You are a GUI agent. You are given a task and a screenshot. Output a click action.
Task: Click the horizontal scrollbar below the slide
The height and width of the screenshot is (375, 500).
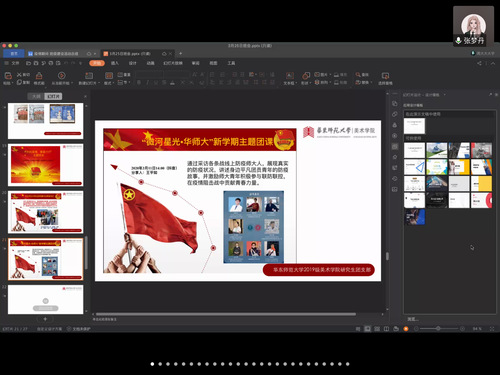pyautogui.click(x=226, y=314)
